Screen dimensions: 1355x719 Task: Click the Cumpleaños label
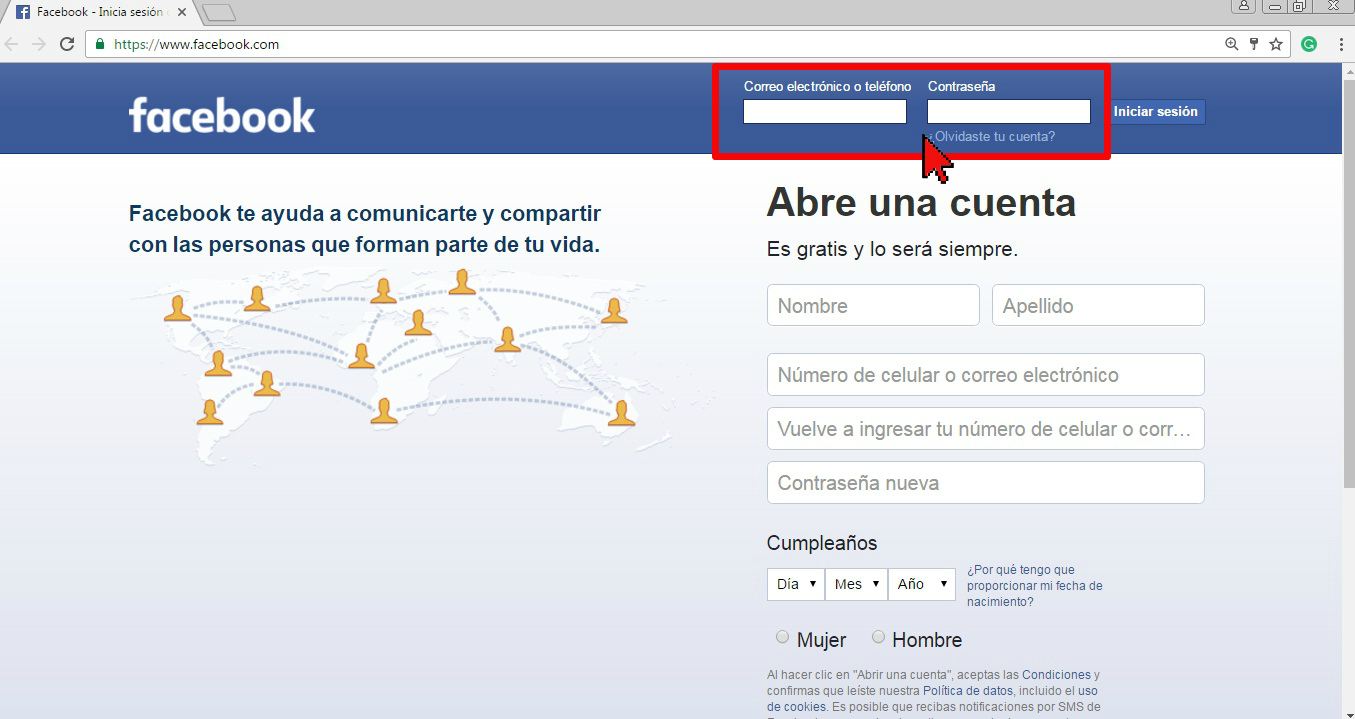coord(822,543)
